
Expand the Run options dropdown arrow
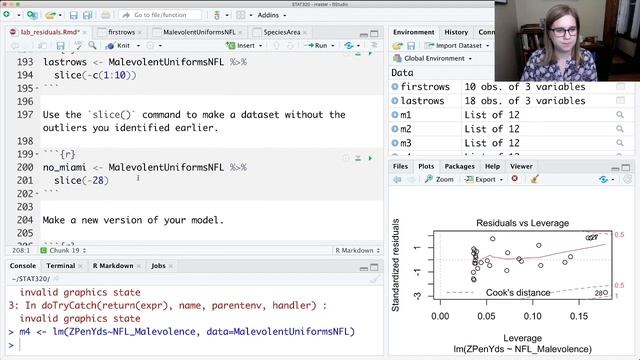333,46
